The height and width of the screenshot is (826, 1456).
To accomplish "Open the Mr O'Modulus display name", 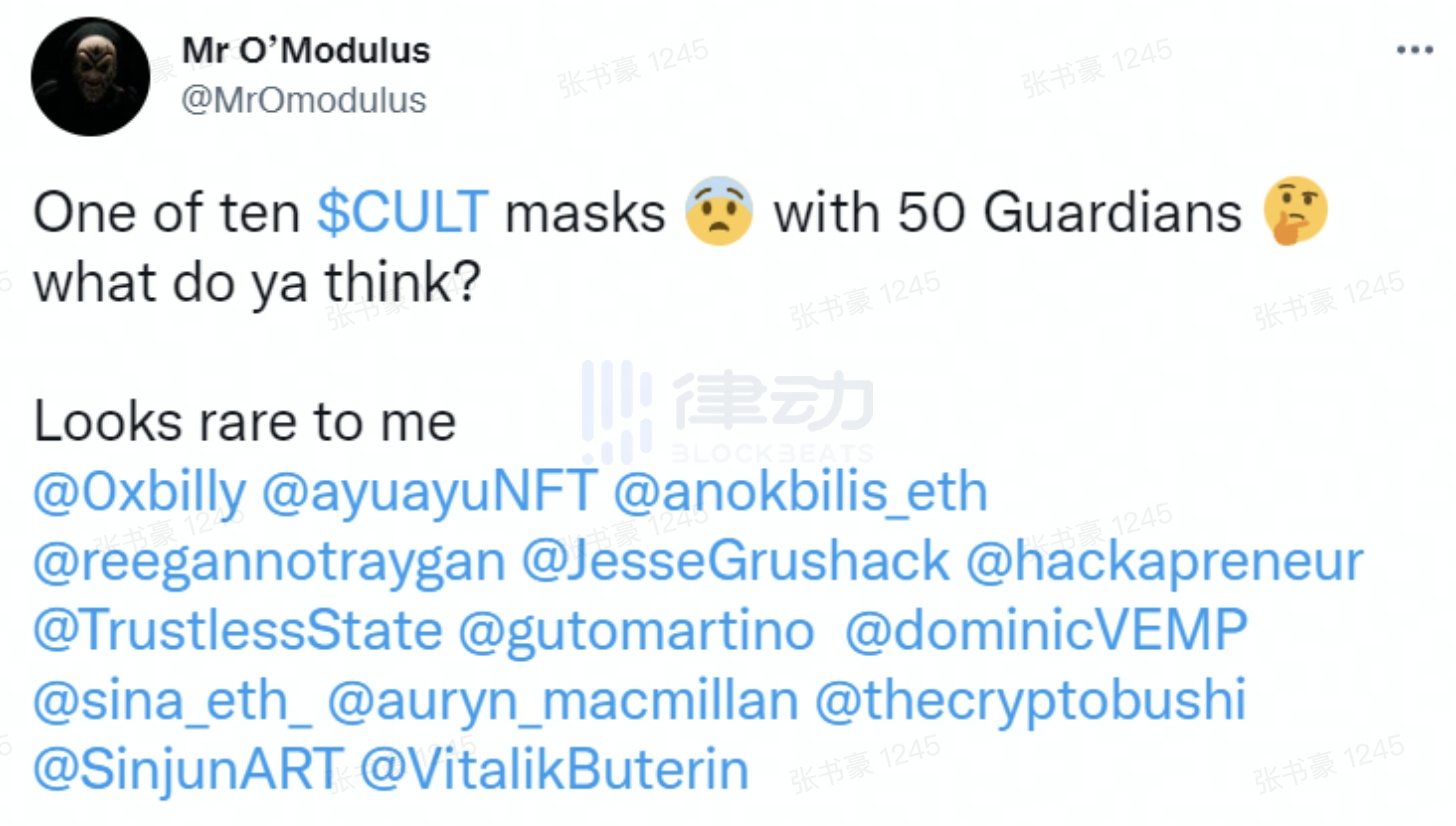I will click(x=307, y=50).
